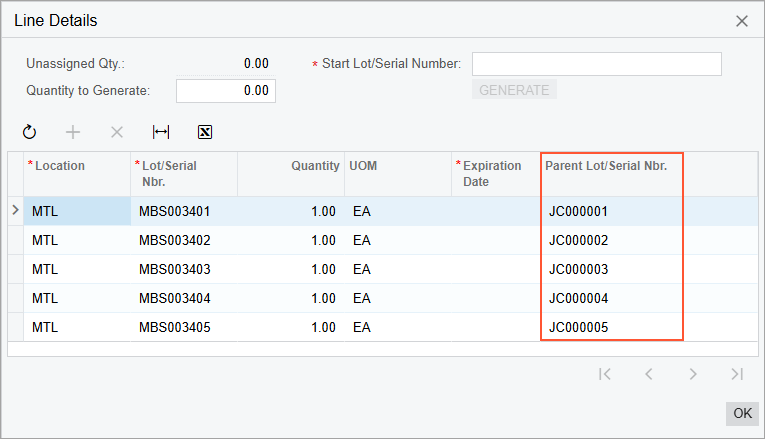Image resolution: width=765 pixels, height=439 pixels.
Task: Go to the previous grid page
Action: 648,374
